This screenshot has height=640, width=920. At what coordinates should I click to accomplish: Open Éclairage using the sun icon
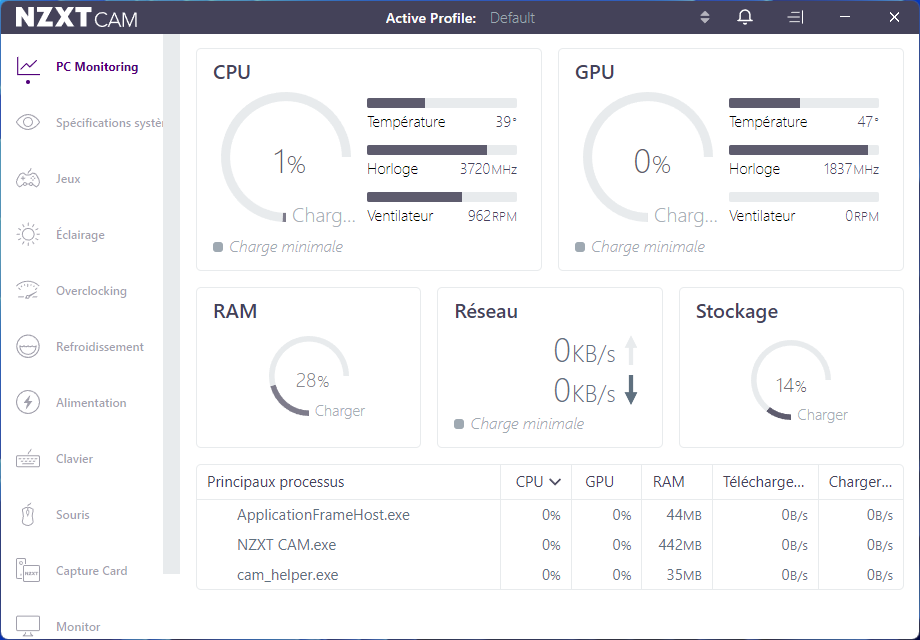coord(28,235)
